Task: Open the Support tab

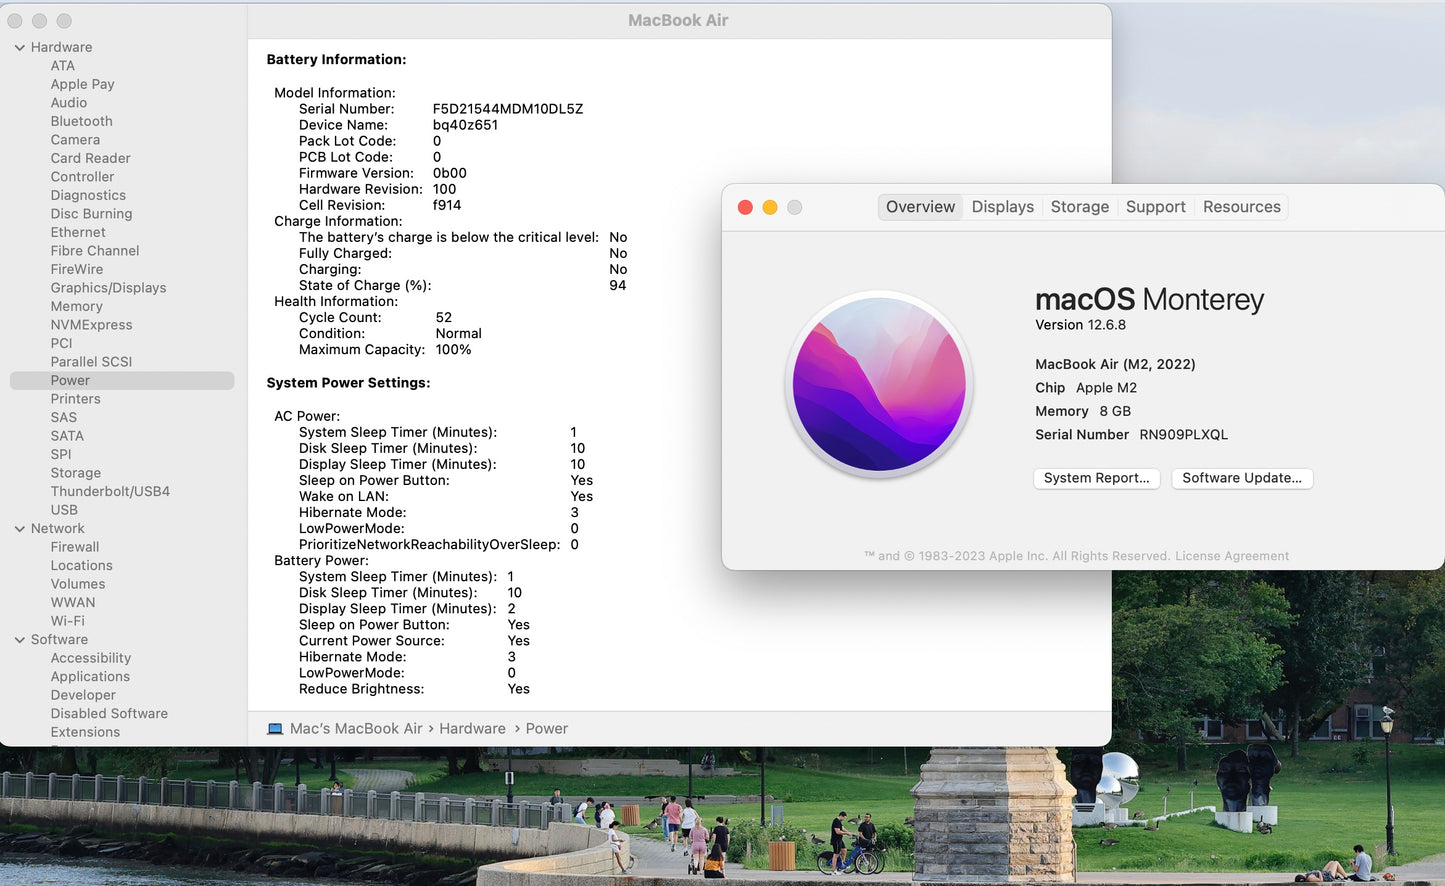Action: tap(1156, 207)
